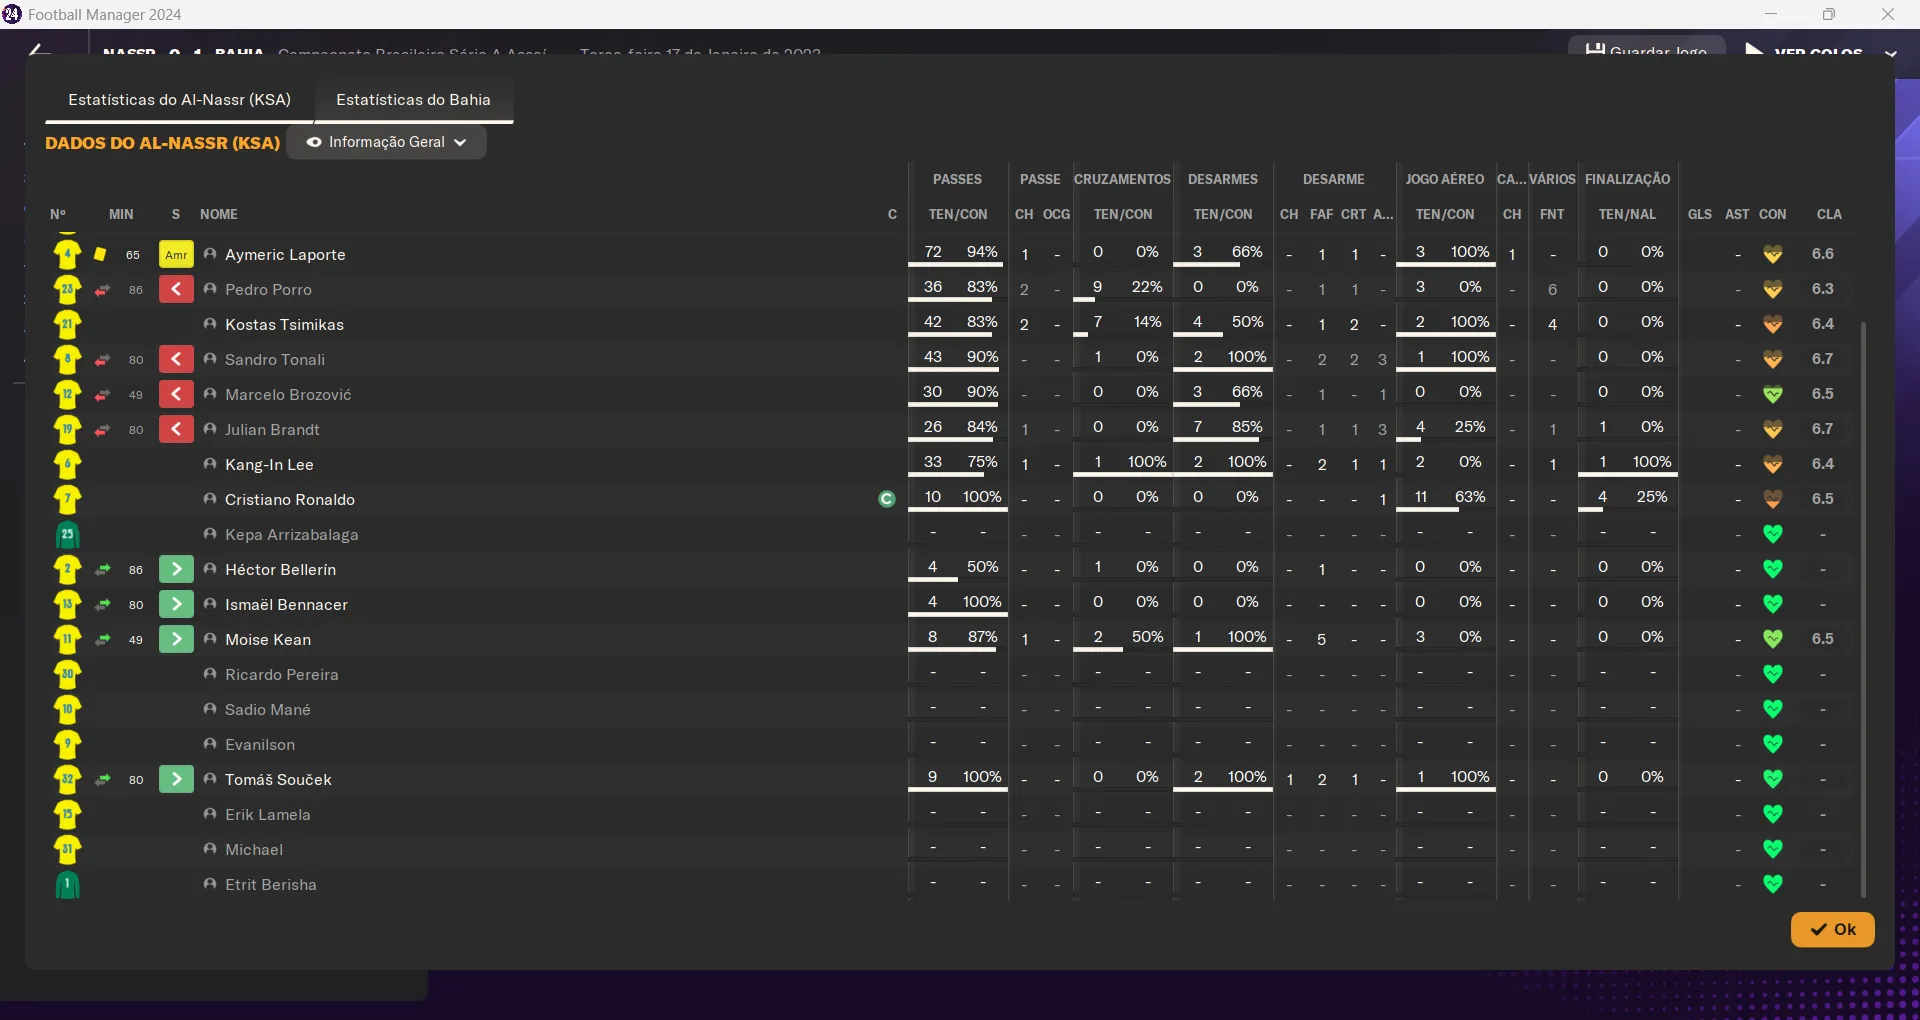Click Sadio Mané's shirt number icon
Image resolution: width=1920 pixels, height=1020 pixels.
click(x=67, y=709)
